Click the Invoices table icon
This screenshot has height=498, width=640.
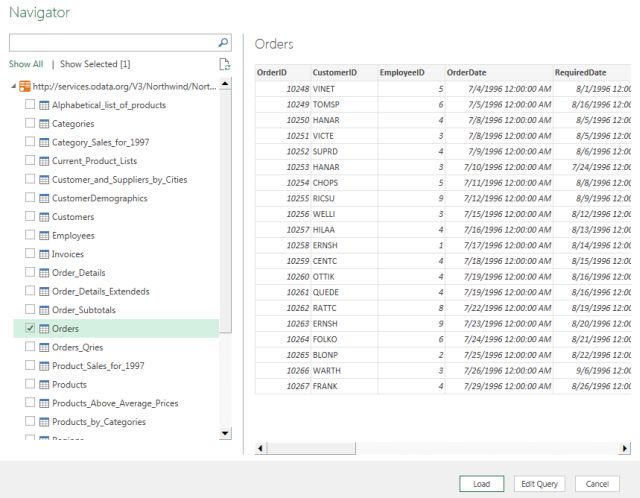(x=44, y=254)
